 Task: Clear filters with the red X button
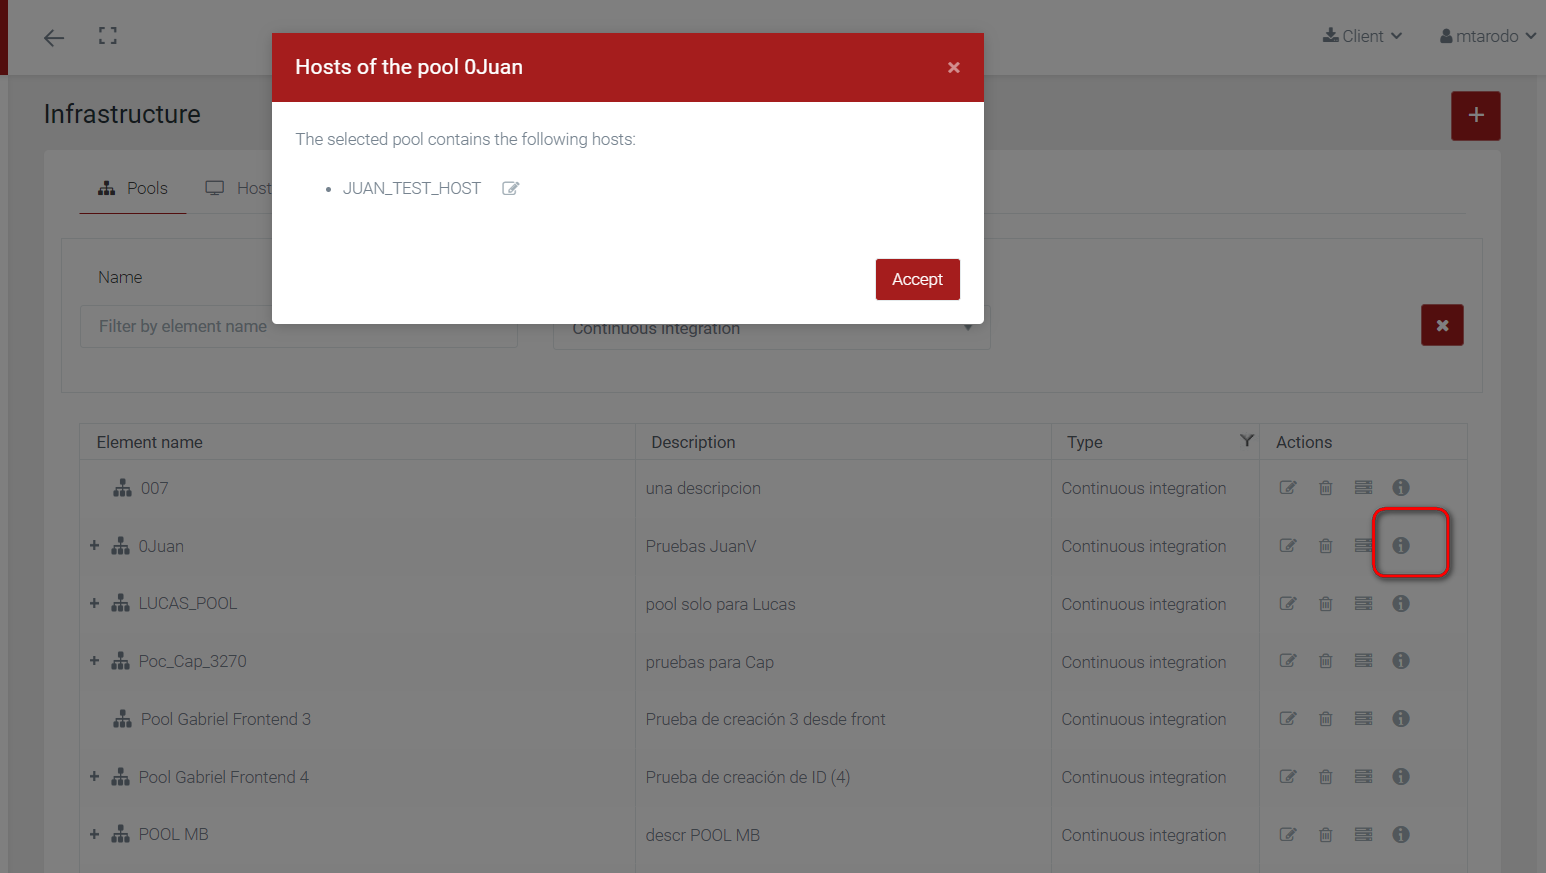coord(1441,325)
